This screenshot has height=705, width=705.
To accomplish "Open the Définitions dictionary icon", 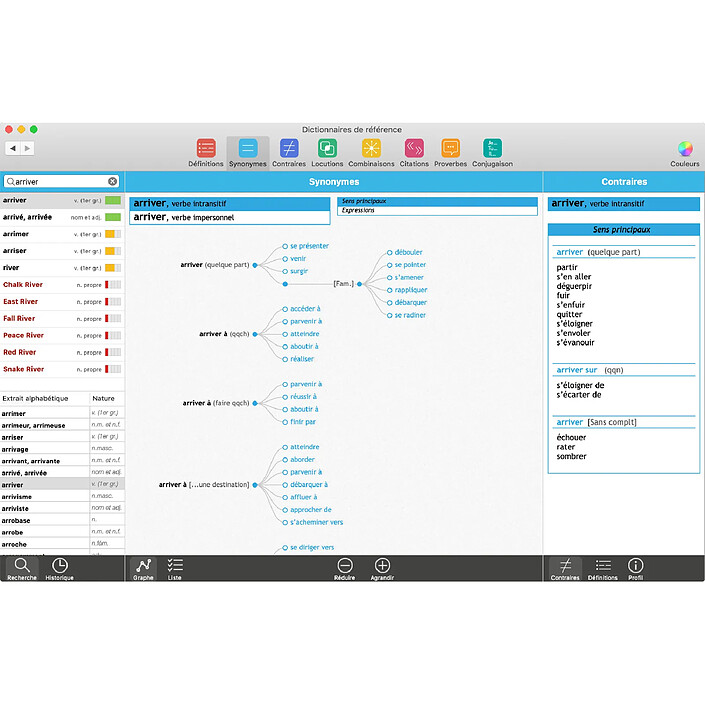I will (206, 149).
